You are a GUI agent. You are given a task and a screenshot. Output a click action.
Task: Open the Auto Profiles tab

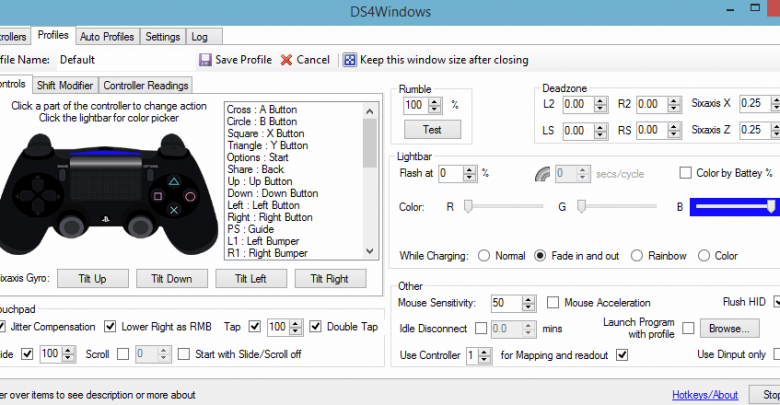(x=107, y=37)
